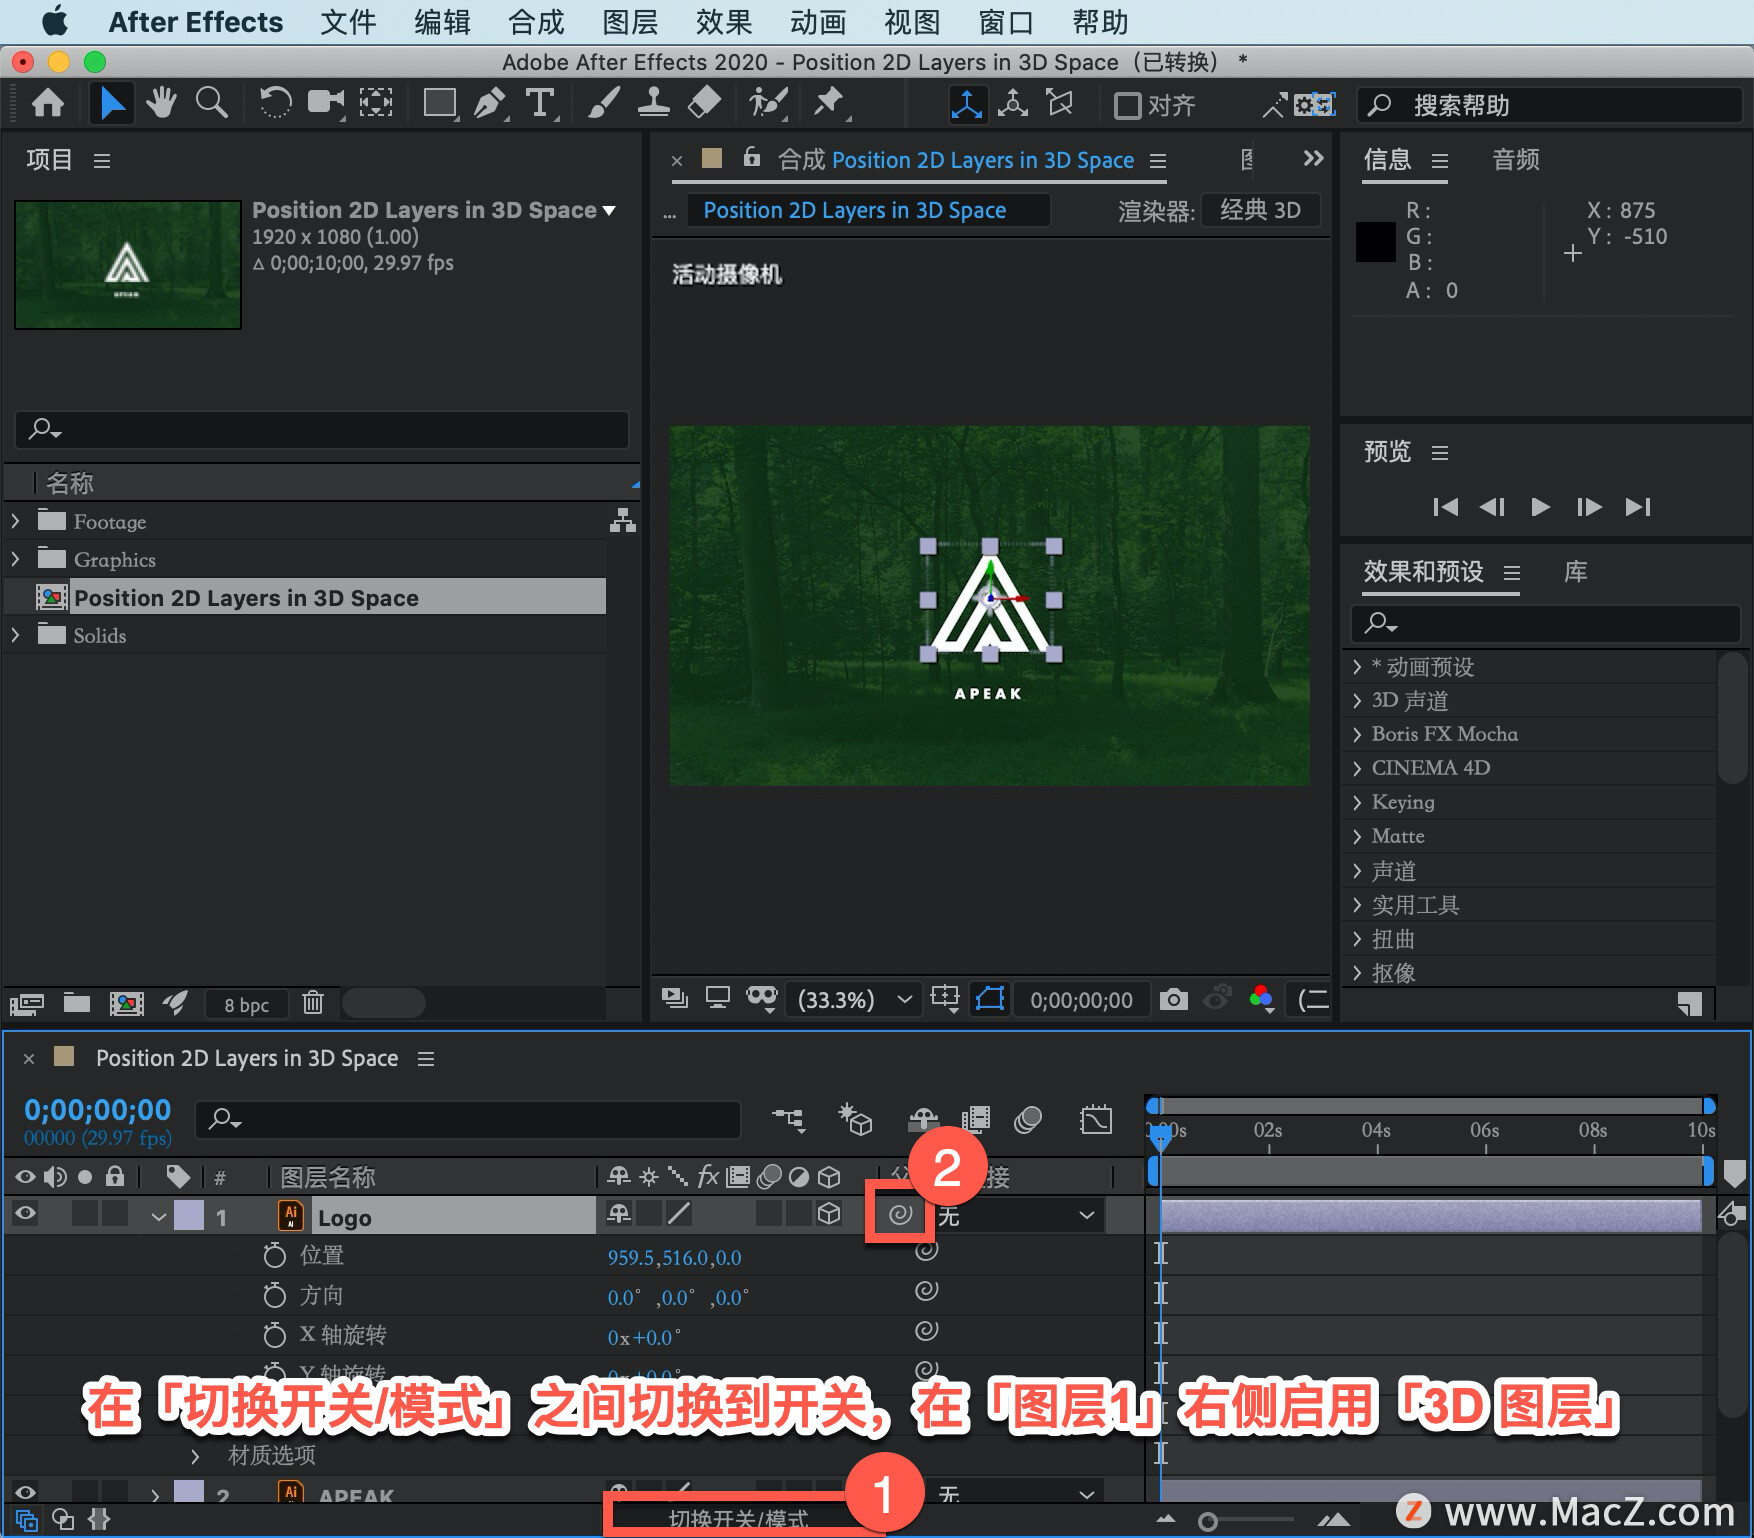Select the Selection arrow tool
1754x1538 pixels.
[112, 103]
